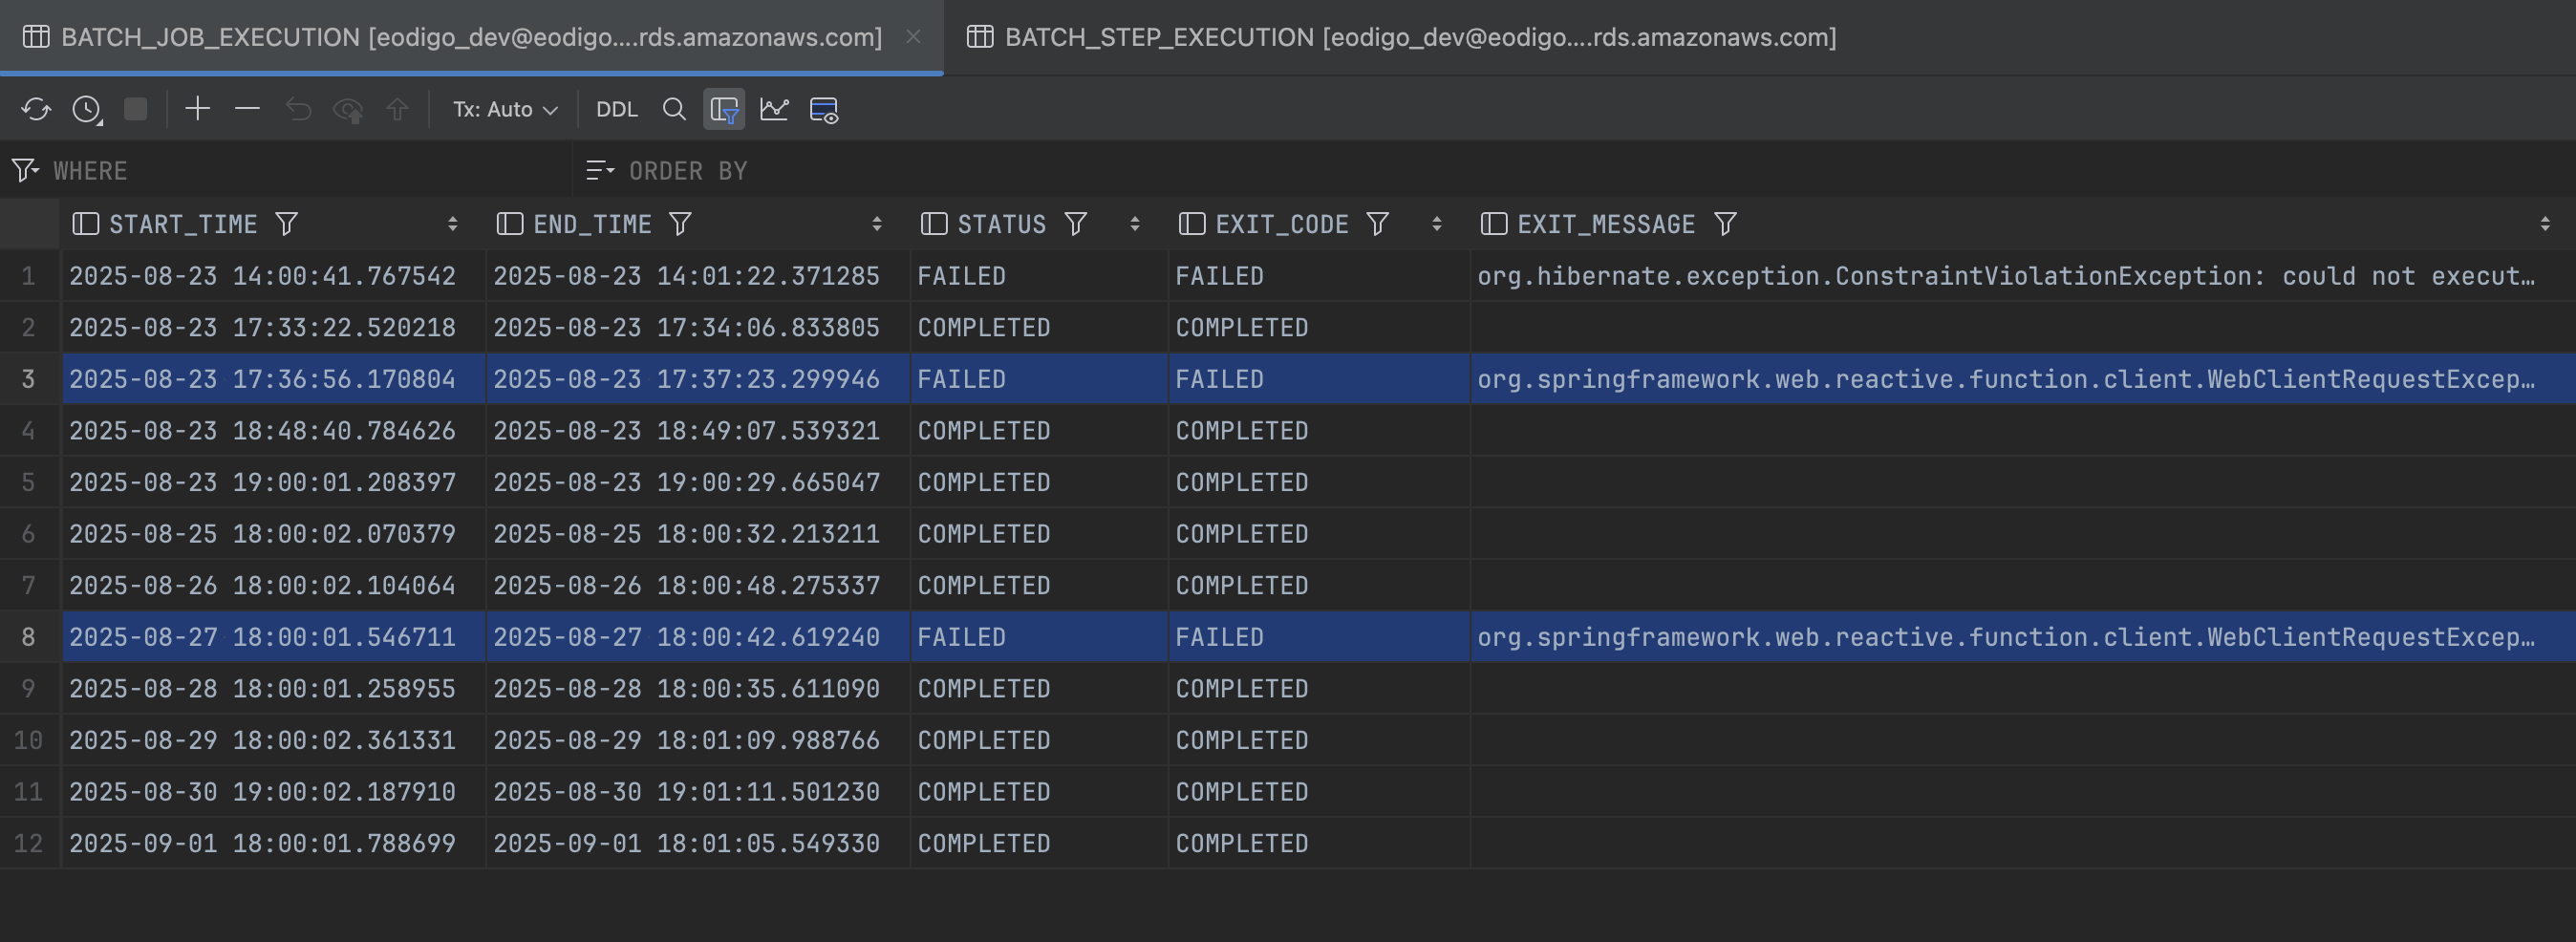Screen dimensions: 2576x942
Task: Filter the START_TIME column
Action: [x=287, y=224]
